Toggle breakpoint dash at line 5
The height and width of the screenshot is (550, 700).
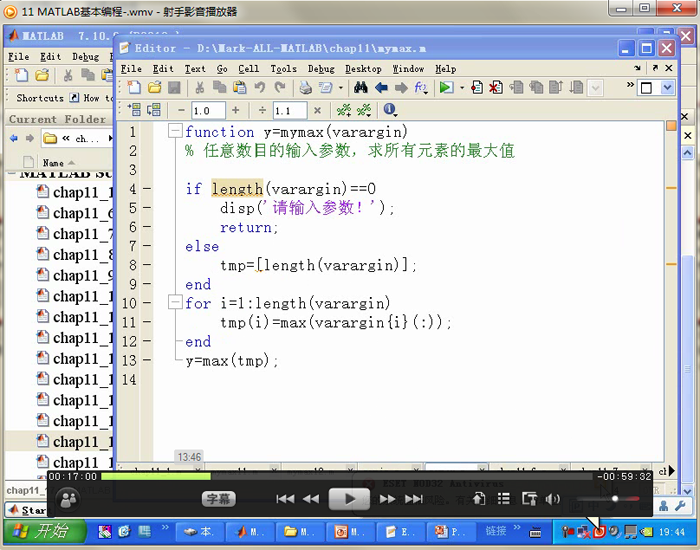[147, 208]
